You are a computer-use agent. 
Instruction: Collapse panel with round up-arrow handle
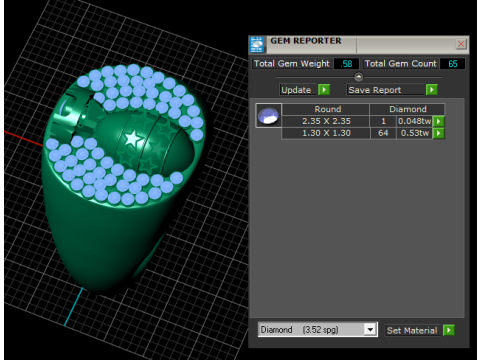pos(359,77)
